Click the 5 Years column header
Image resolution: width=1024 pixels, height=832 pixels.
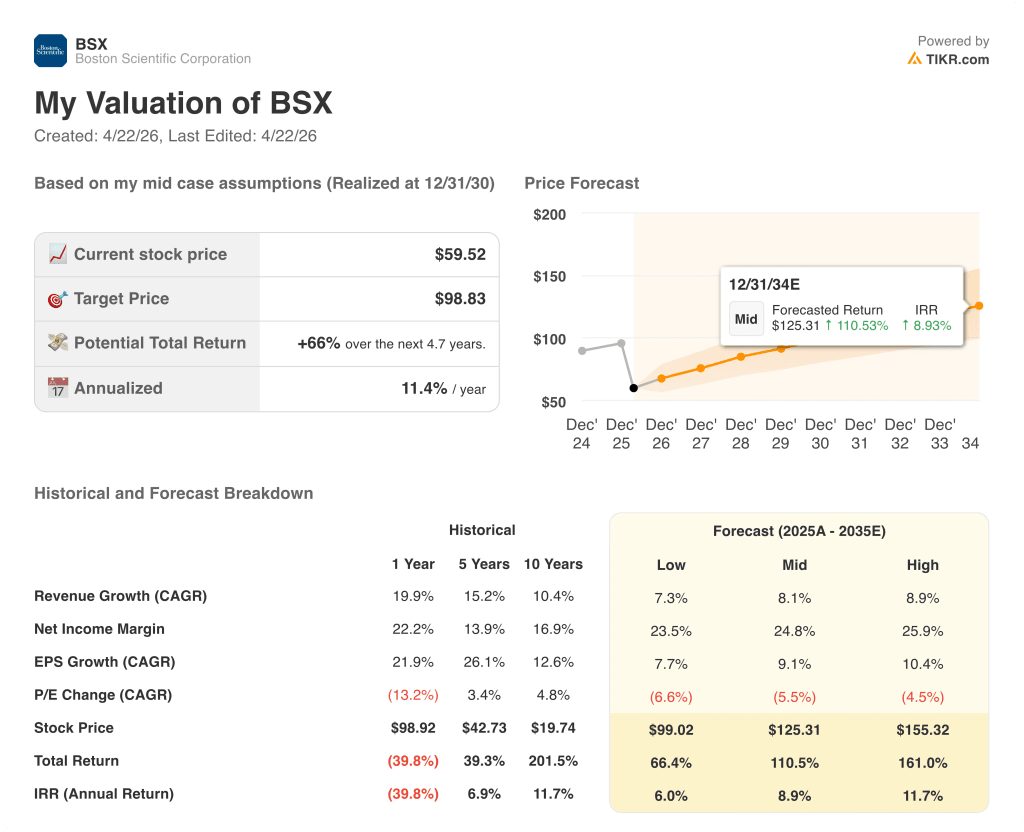(484, 564)
